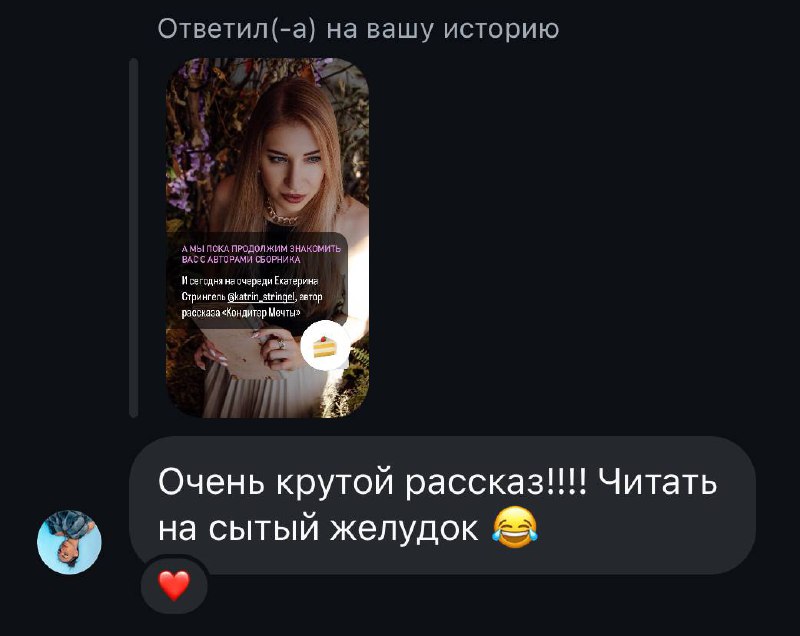Open the sender's round profile avatar
The image size is (800, 636).
69,542
